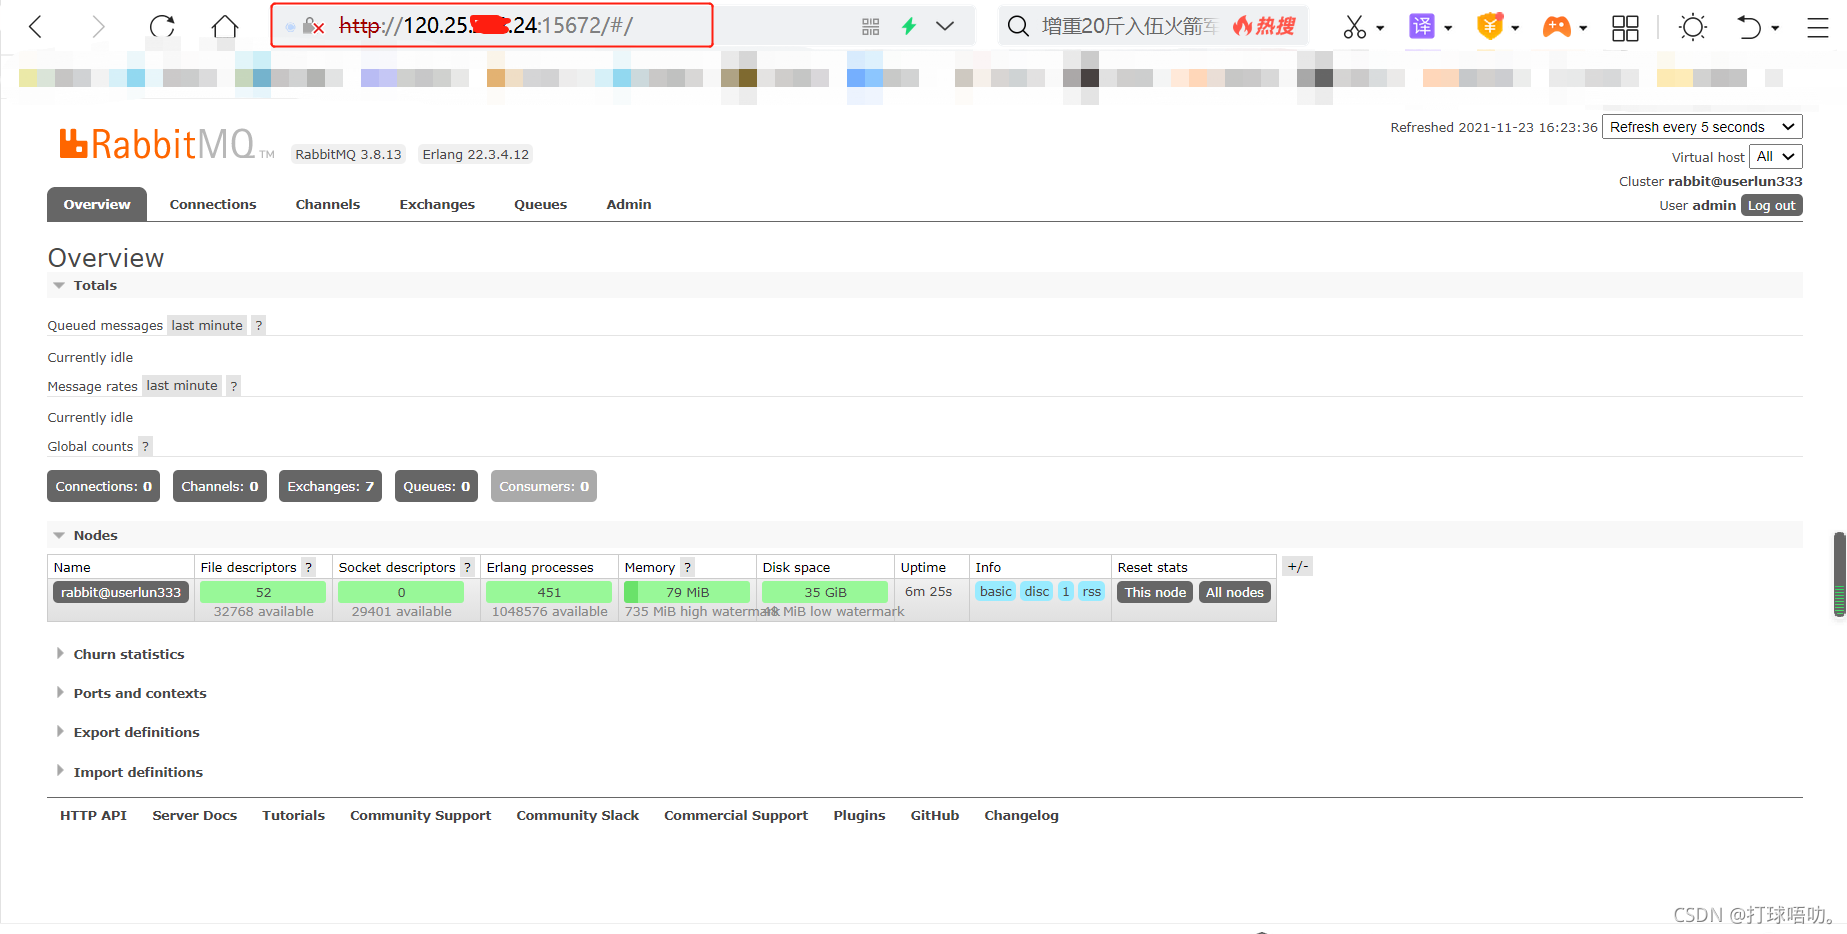This screenshot has height=934, width=1847.
Task: Open the game controller dropdown arrow
Action: [x=1583, y=28]
